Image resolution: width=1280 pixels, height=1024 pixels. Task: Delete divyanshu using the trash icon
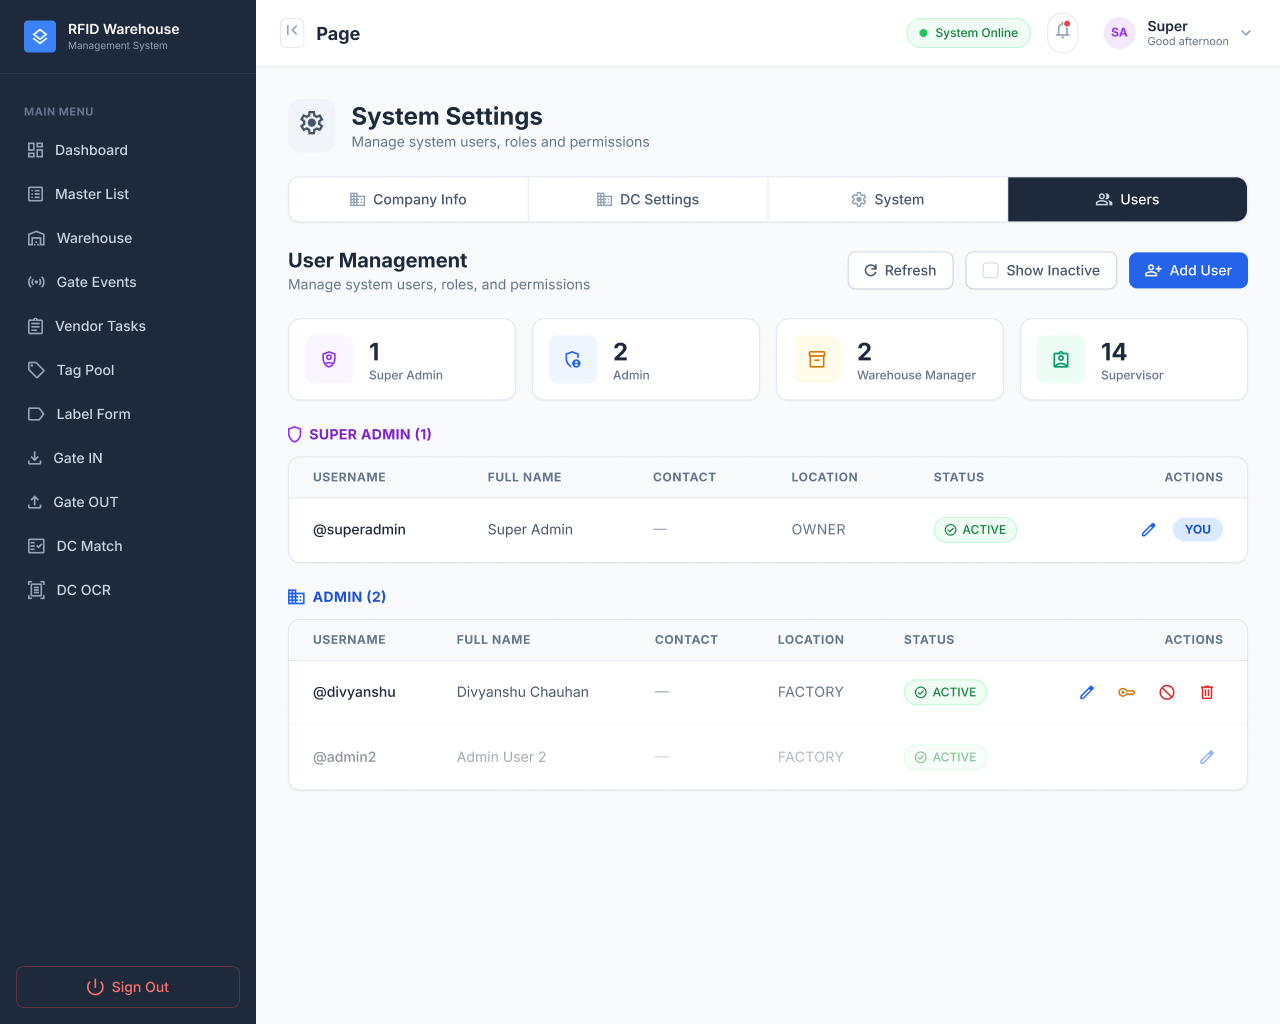(1207, 692)
